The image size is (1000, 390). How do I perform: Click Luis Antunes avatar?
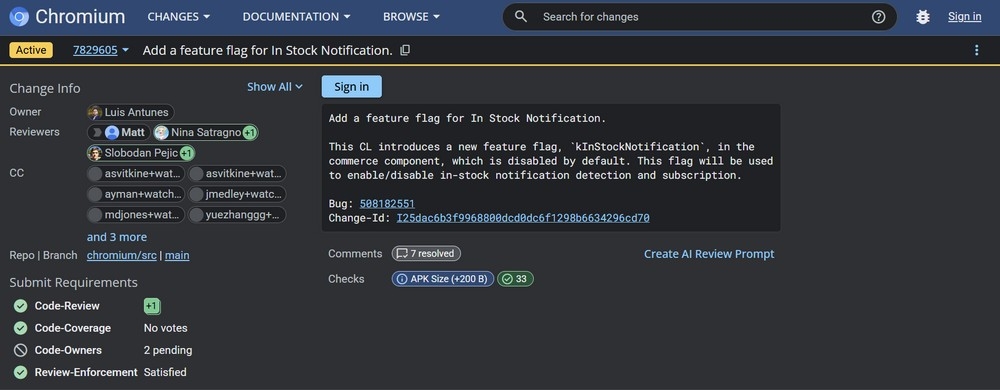pyautogui.click(x=95, y=113)
